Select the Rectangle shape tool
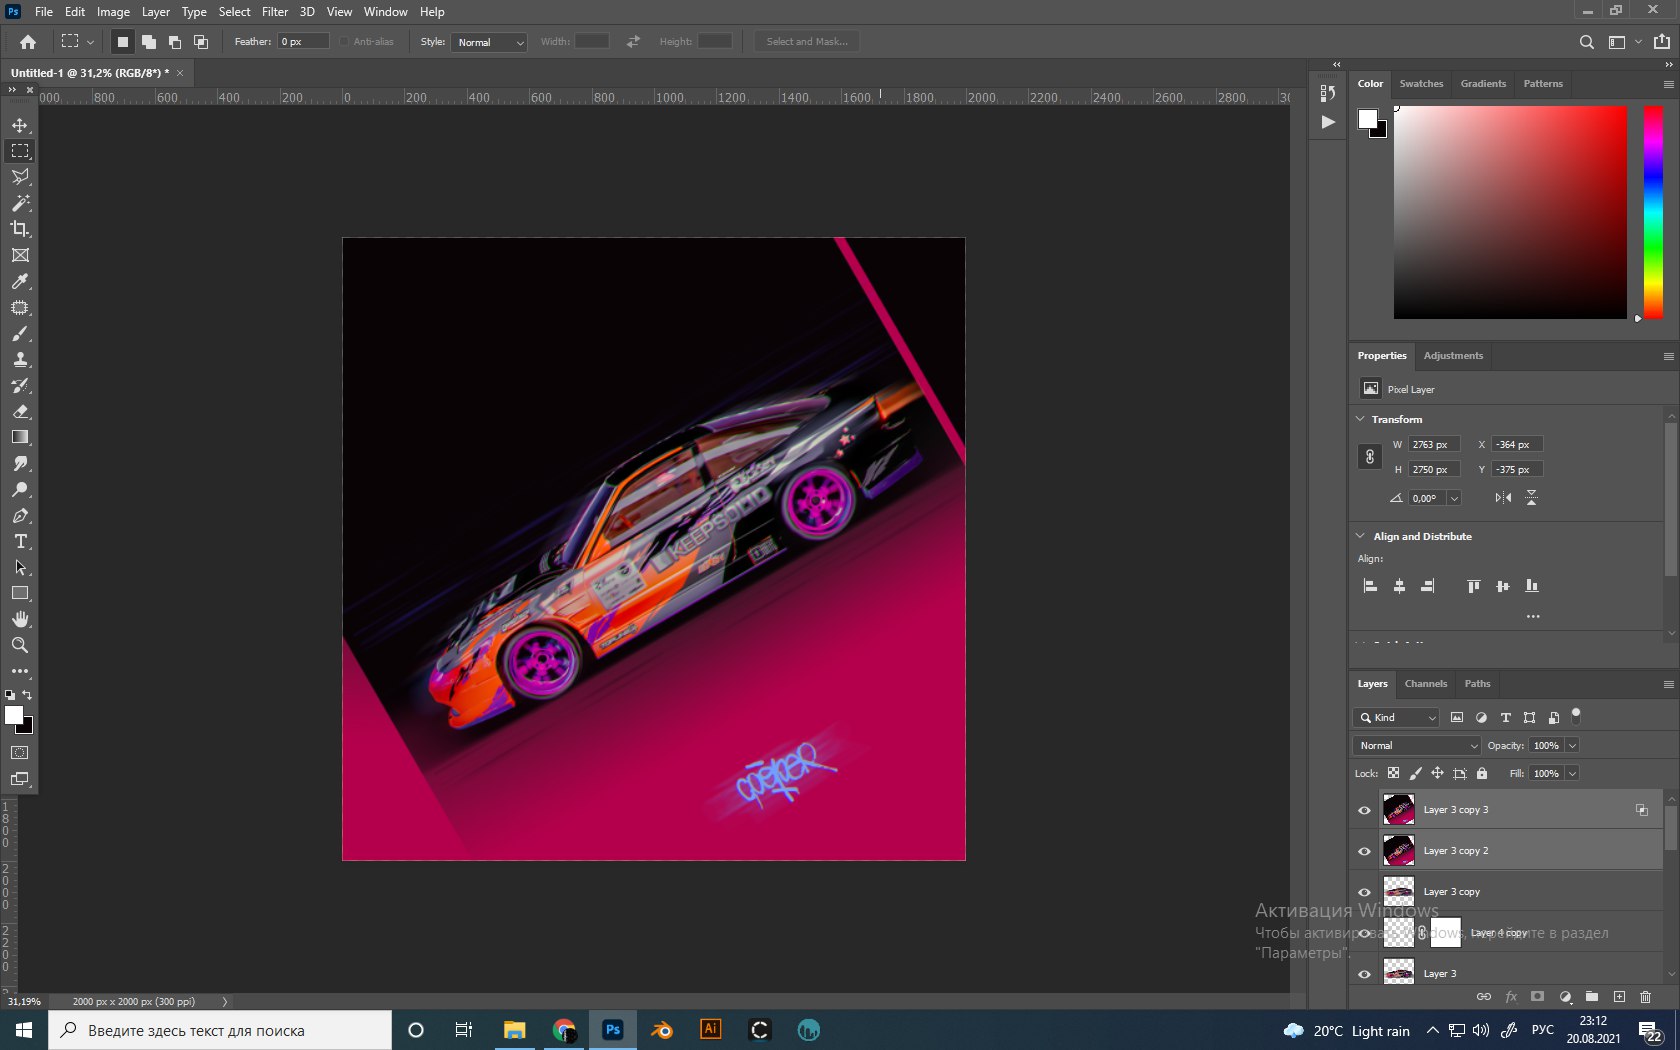 (x=20, y=593)
